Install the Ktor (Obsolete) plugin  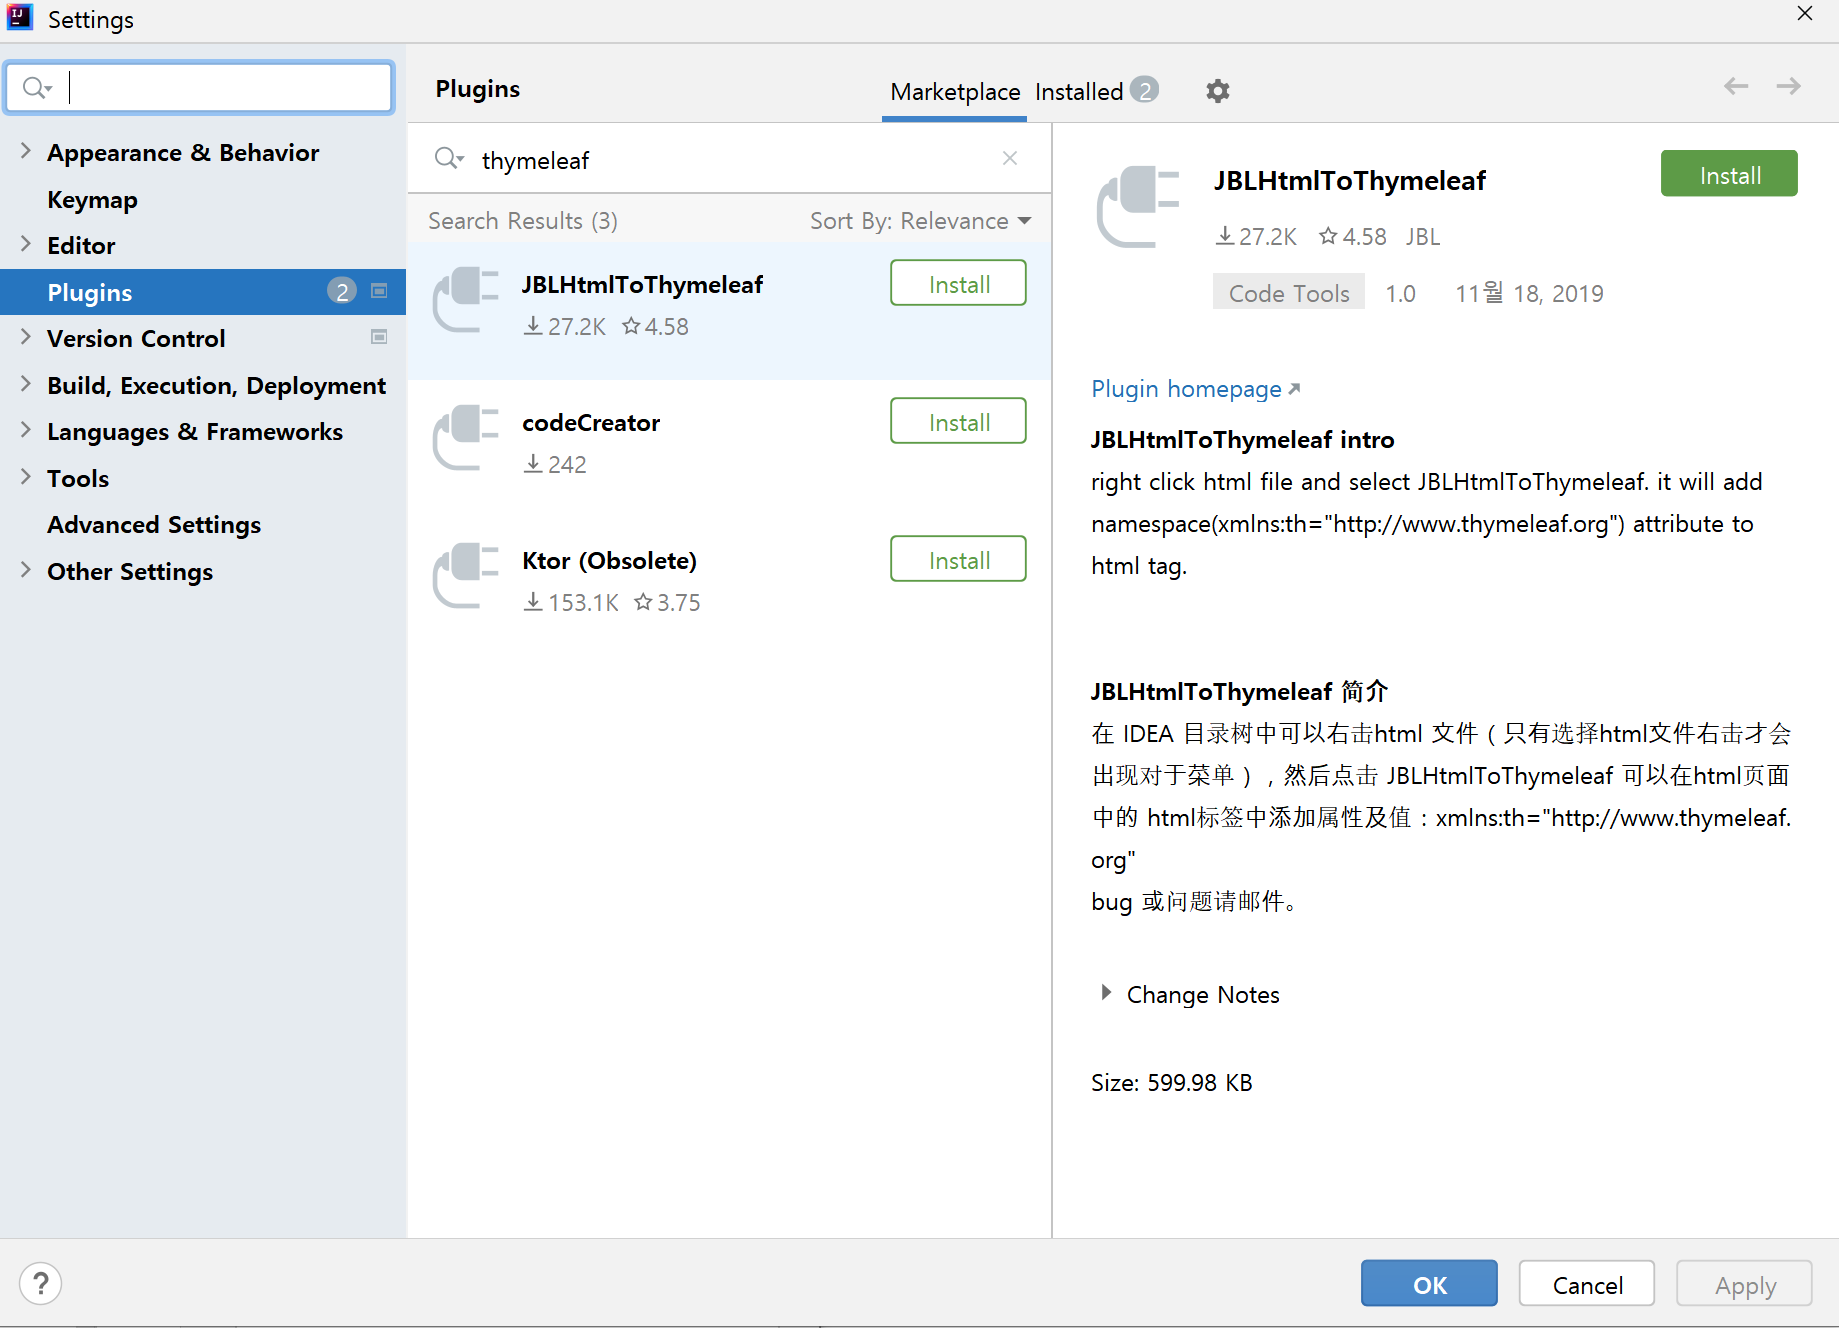958,559
